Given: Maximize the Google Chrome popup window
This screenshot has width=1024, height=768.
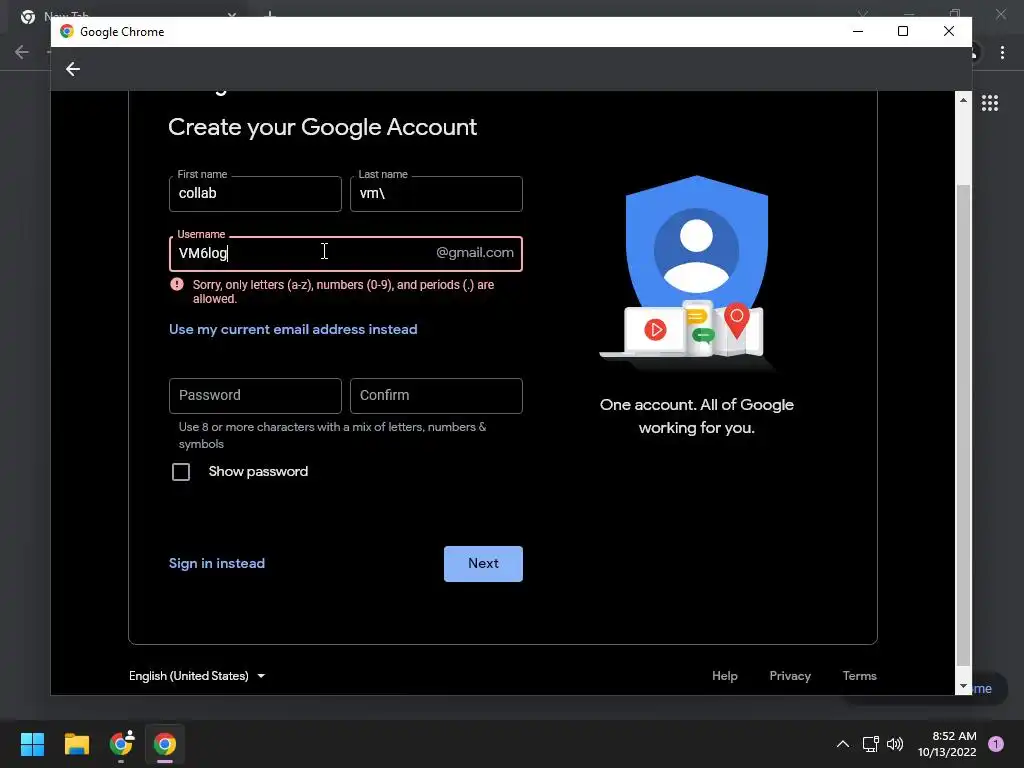Looking at the screenshot, I should tap(903, 31).
